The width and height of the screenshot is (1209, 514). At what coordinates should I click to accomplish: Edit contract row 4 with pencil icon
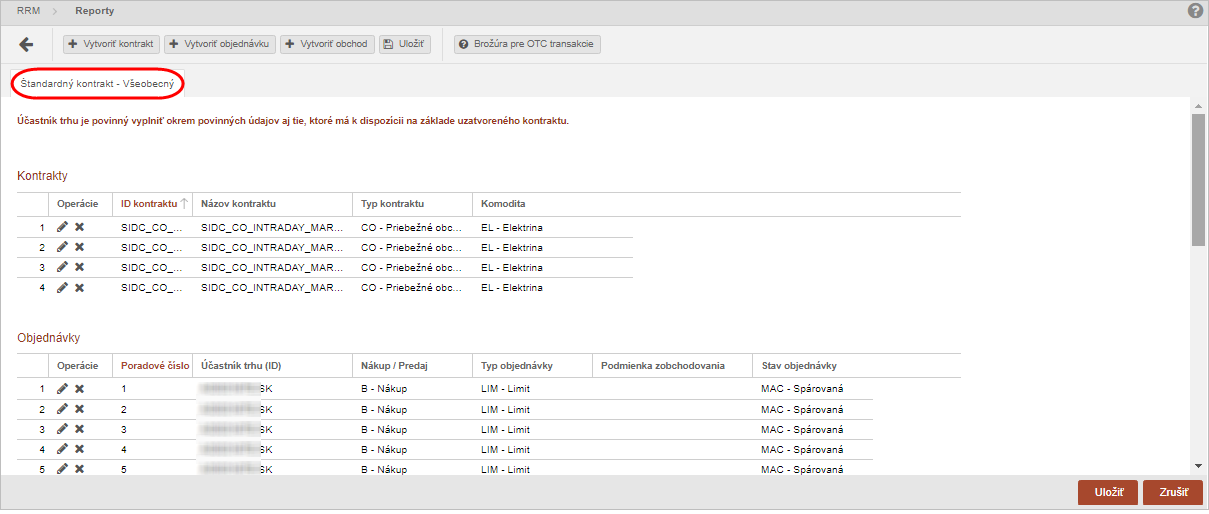coord(63,288)
